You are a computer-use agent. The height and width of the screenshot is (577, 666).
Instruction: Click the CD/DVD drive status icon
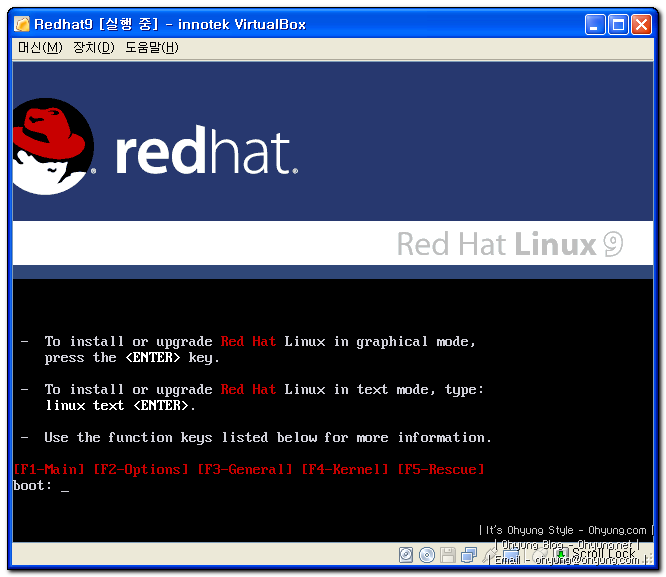427,555
